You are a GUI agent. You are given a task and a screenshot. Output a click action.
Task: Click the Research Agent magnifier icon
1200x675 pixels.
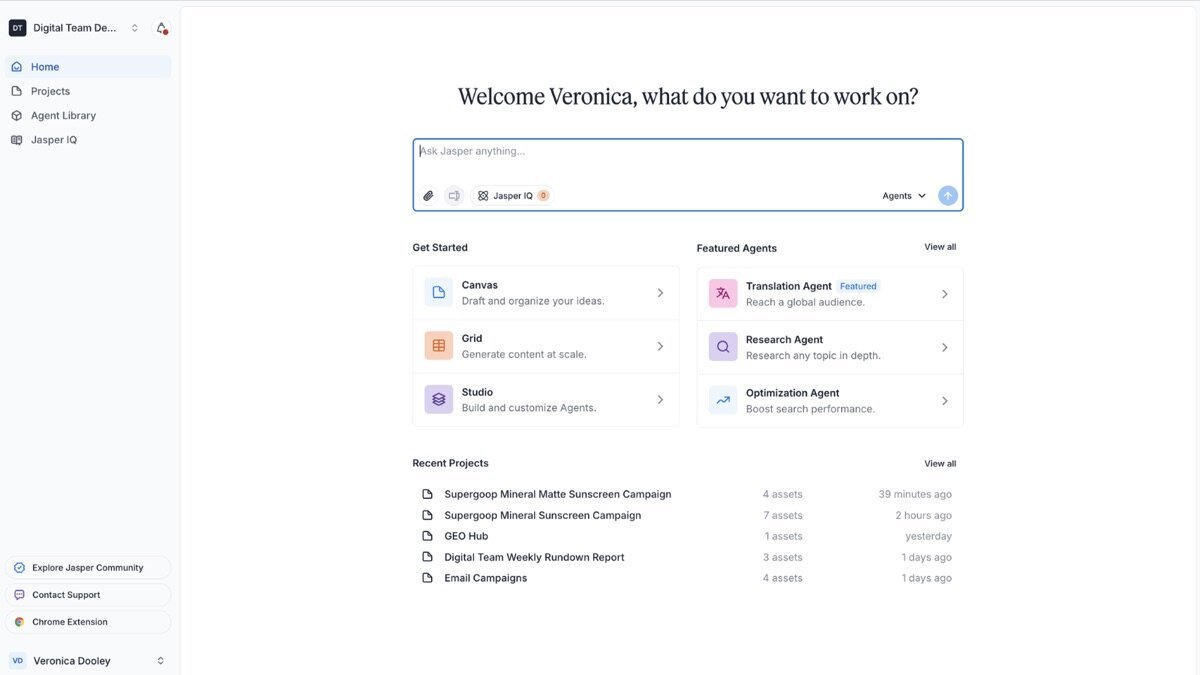723,347
